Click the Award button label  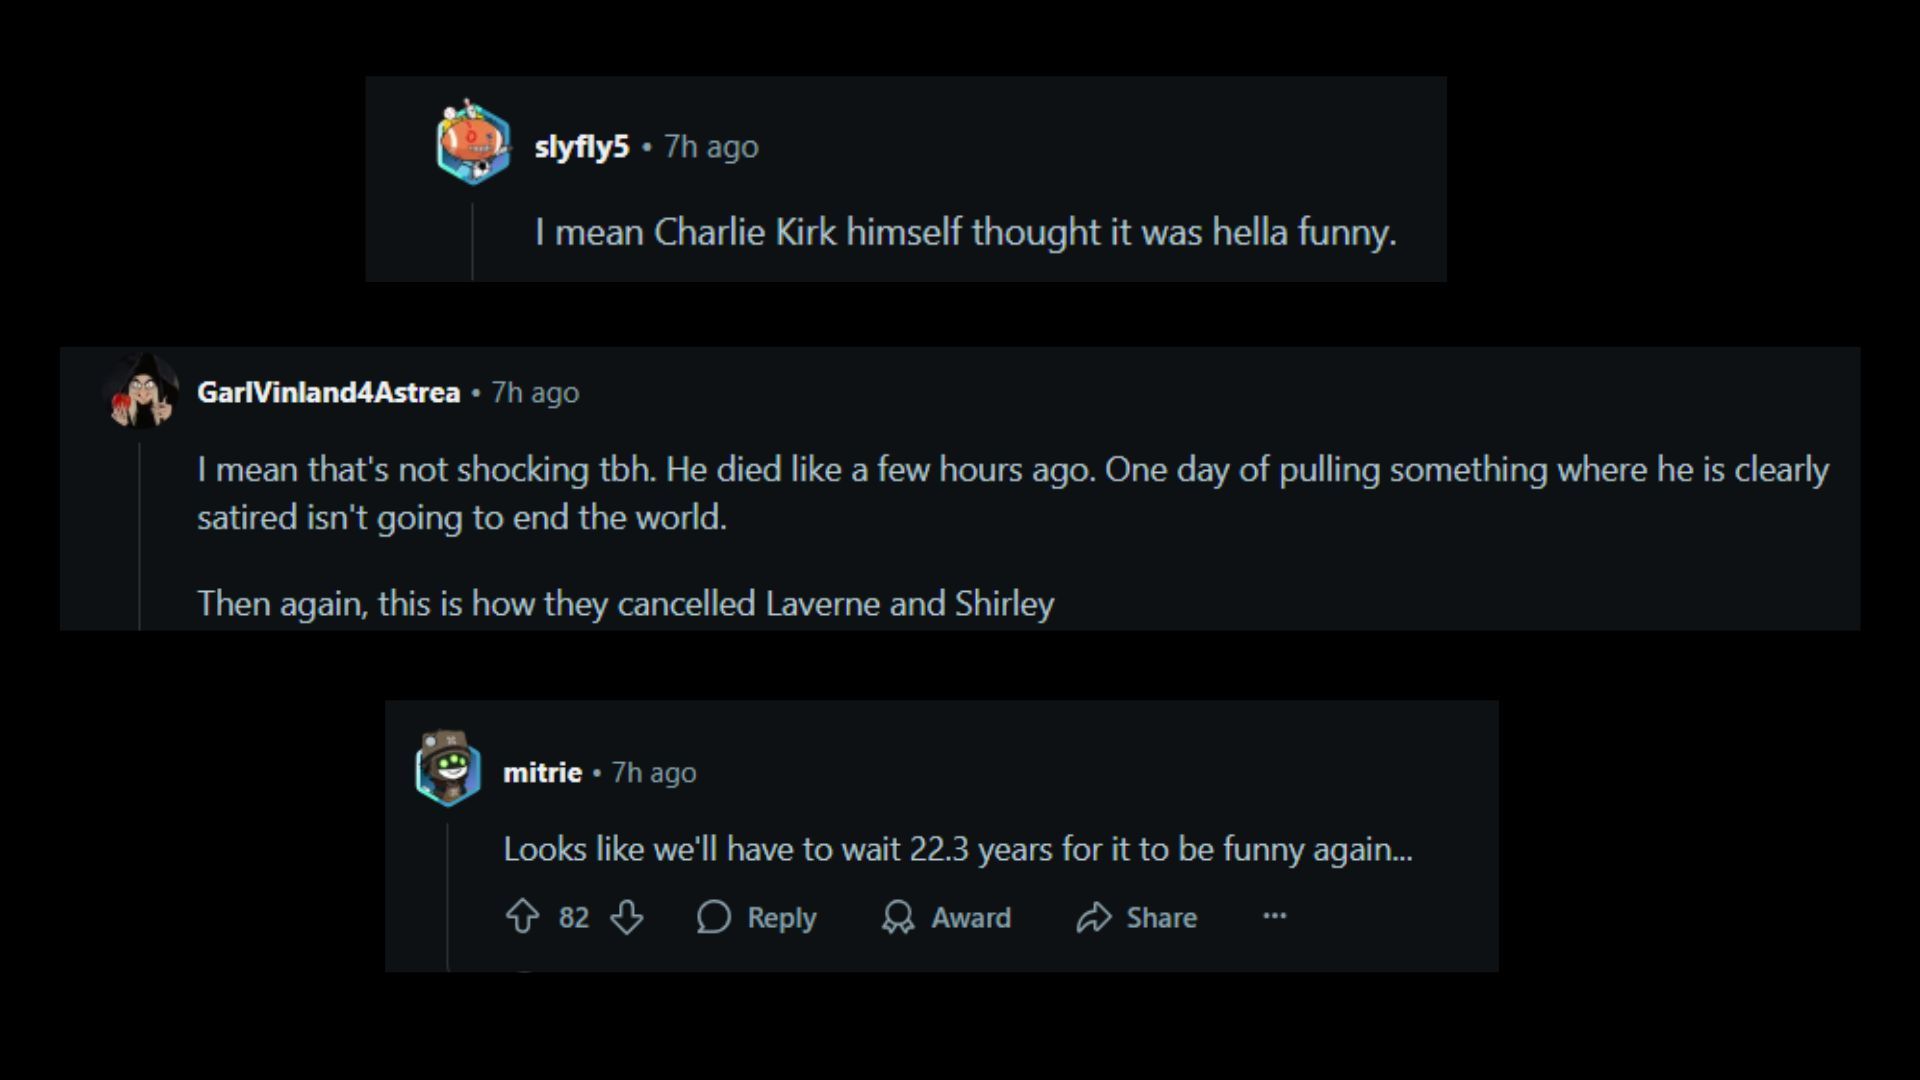(x=971, y=917)
